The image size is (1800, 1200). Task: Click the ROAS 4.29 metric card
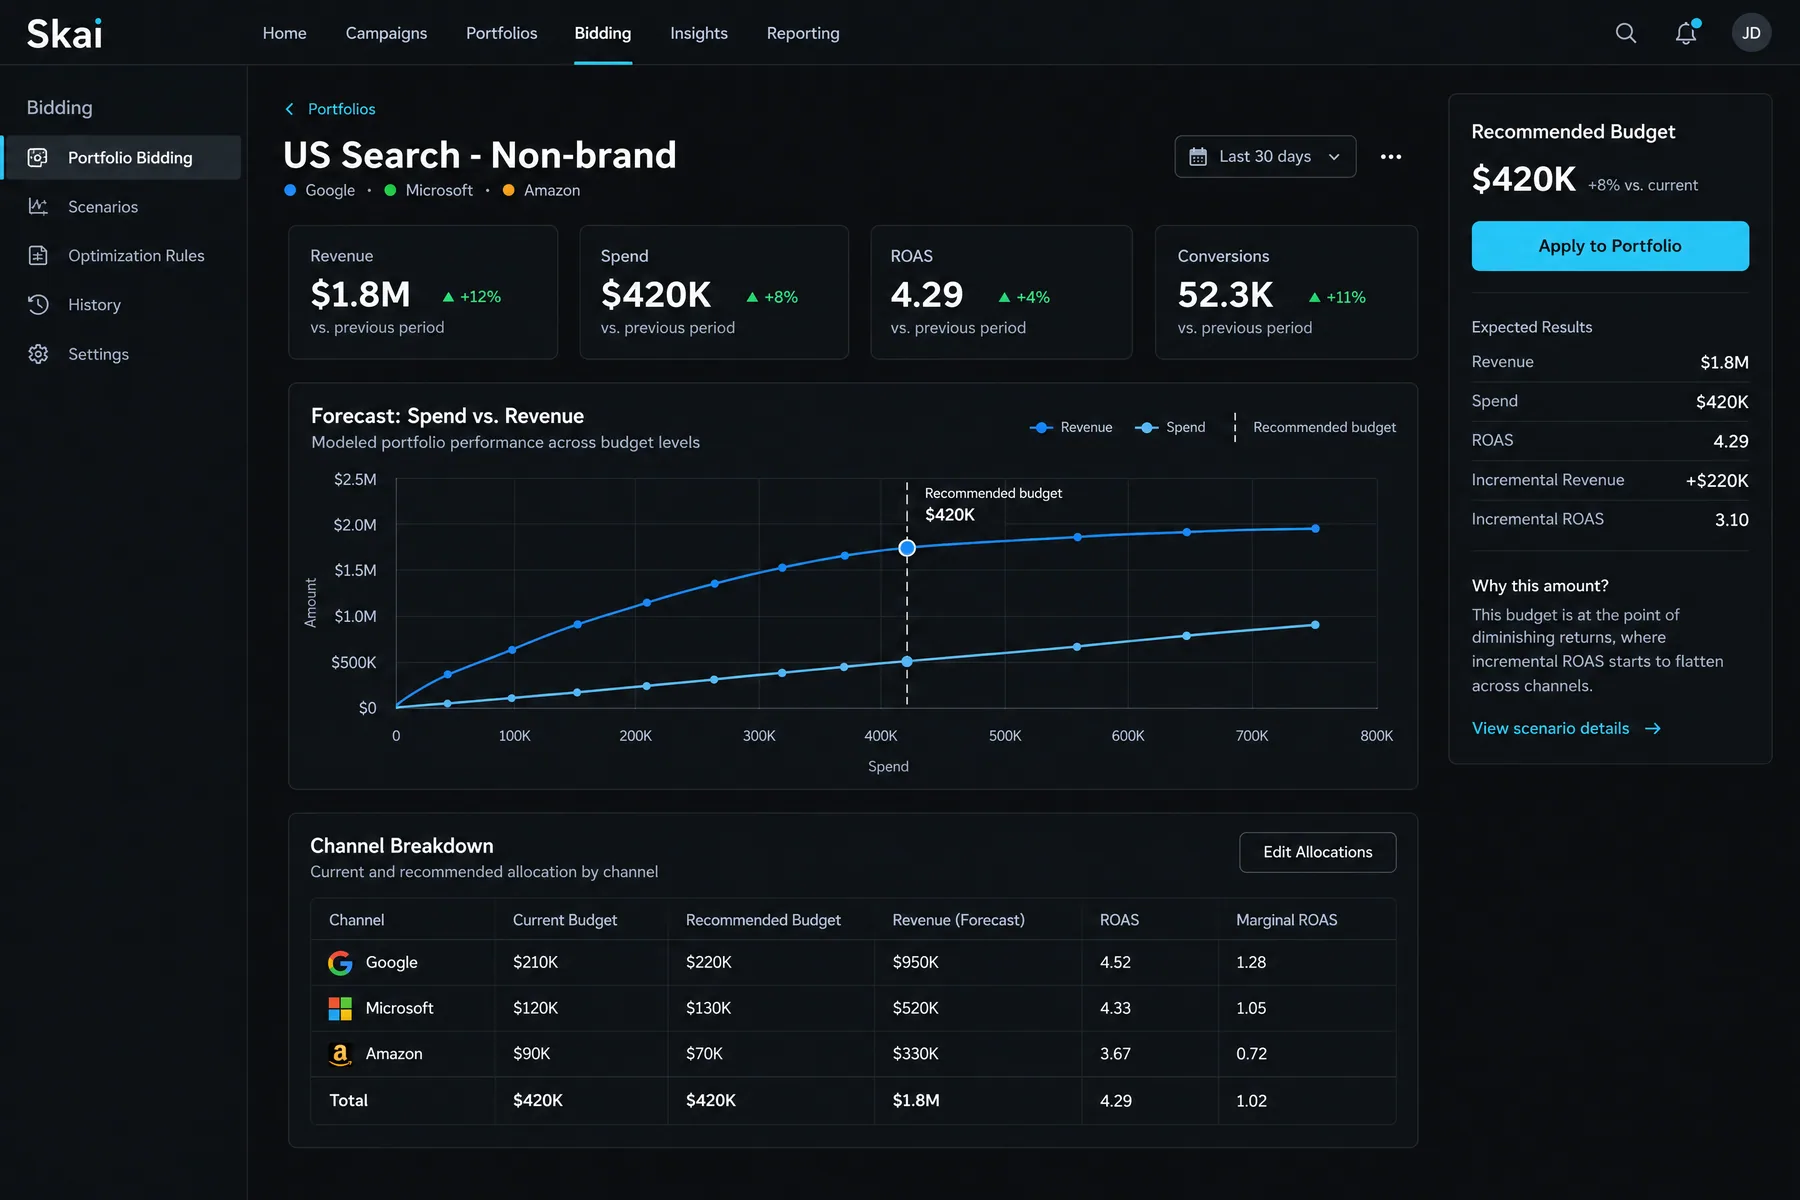pos(1001,292)
